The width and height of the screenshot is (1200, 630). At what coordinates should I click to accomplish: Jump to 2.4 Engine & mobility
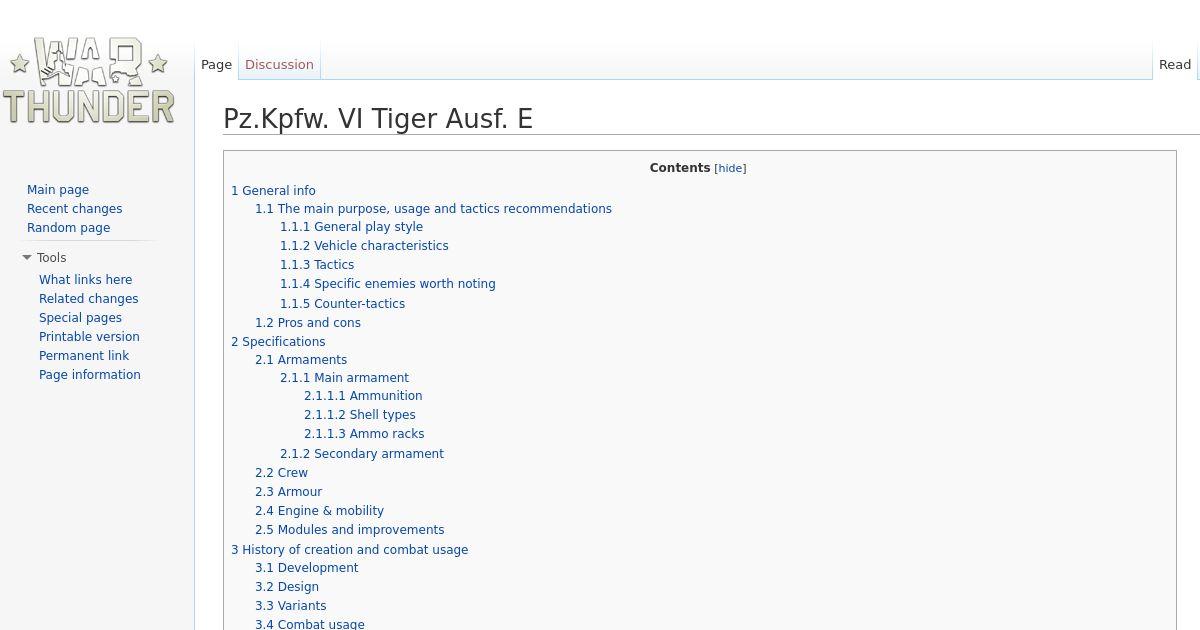pyautogui.click(x=319, y=511)
